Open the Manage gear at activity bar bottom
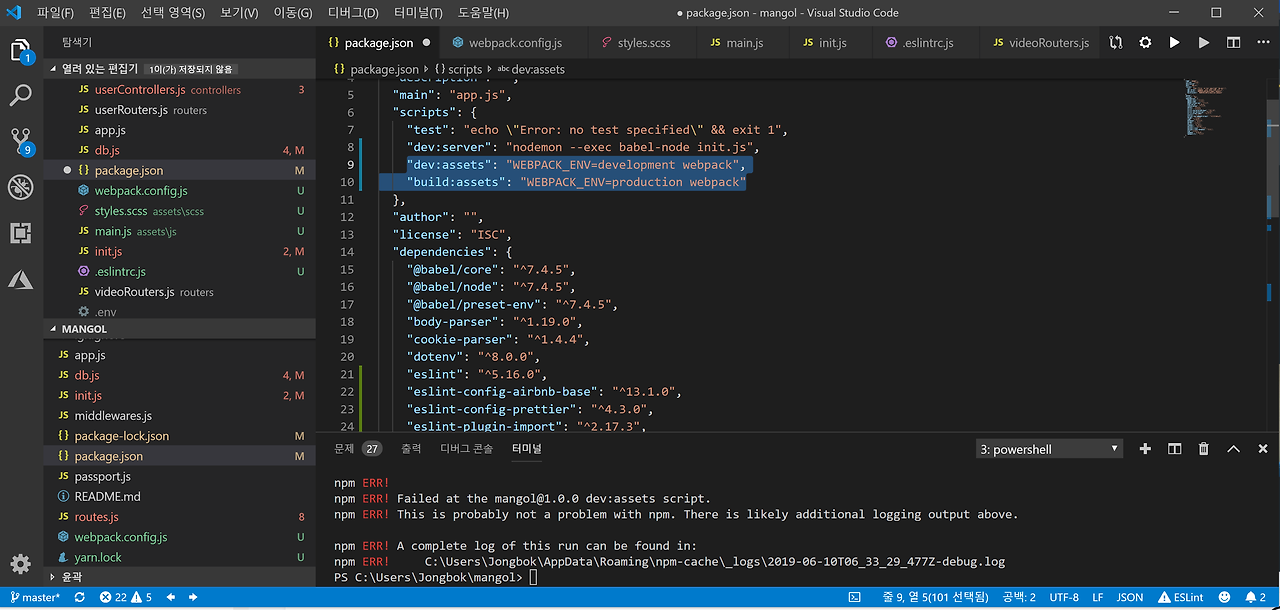Screen dimensions: 1280x610 (x=21, y=565)
